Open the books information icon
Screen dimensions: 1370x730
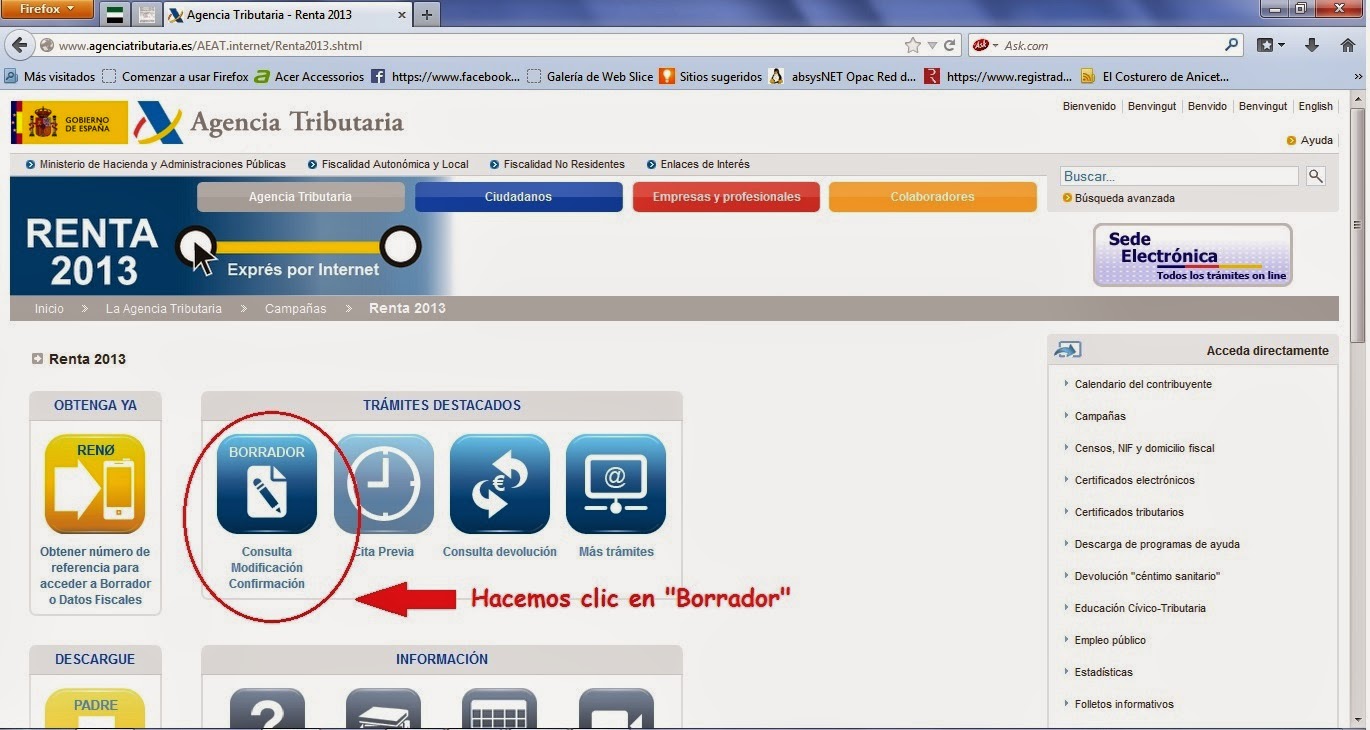click(x=383, y=708)
